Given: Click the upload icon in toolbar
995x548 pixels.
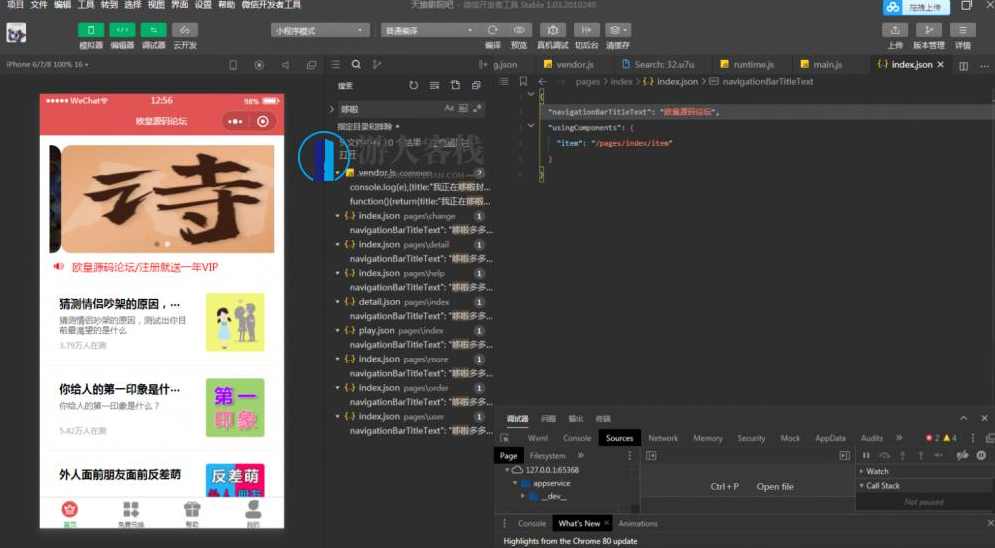Looking at the screenshot, I should pos(895,30).
